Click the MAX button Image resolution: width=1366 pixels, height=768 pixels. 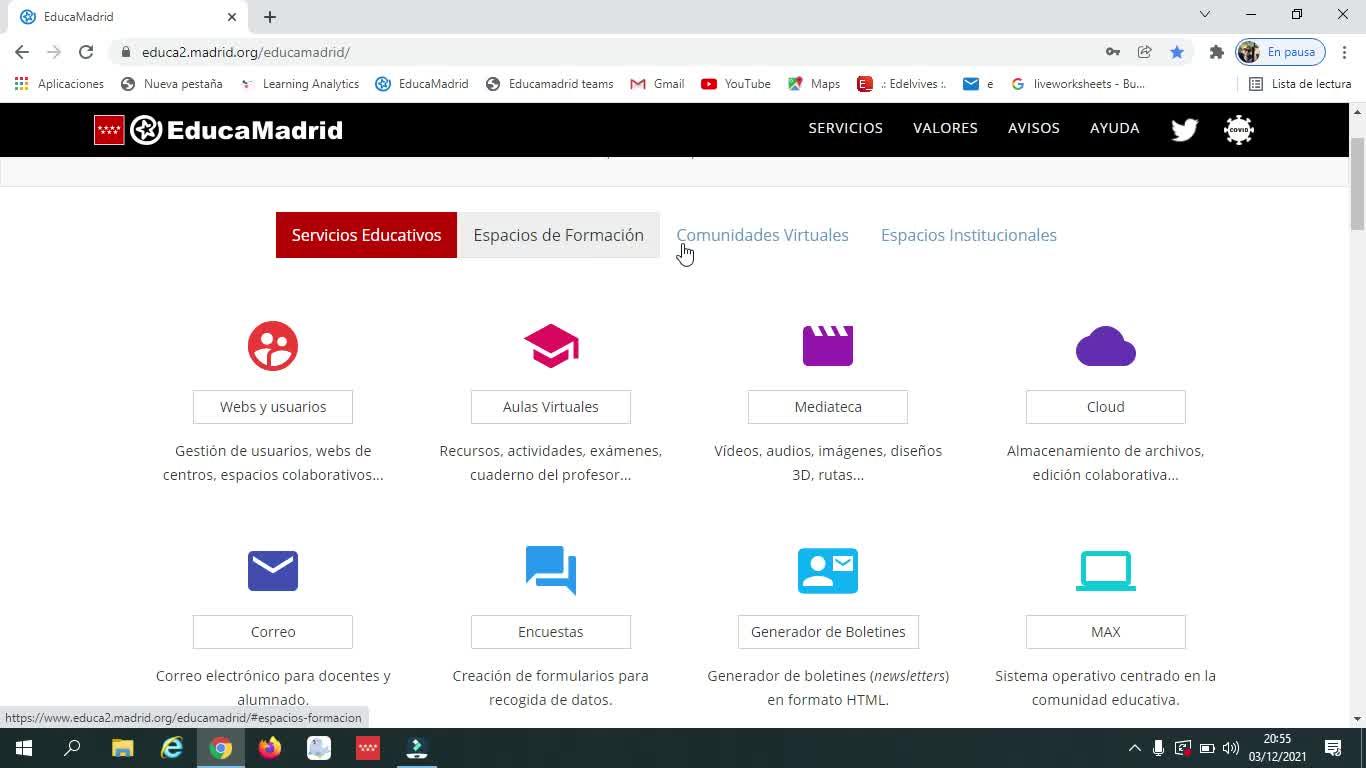pyautogui.click(x=1106, y=632)
